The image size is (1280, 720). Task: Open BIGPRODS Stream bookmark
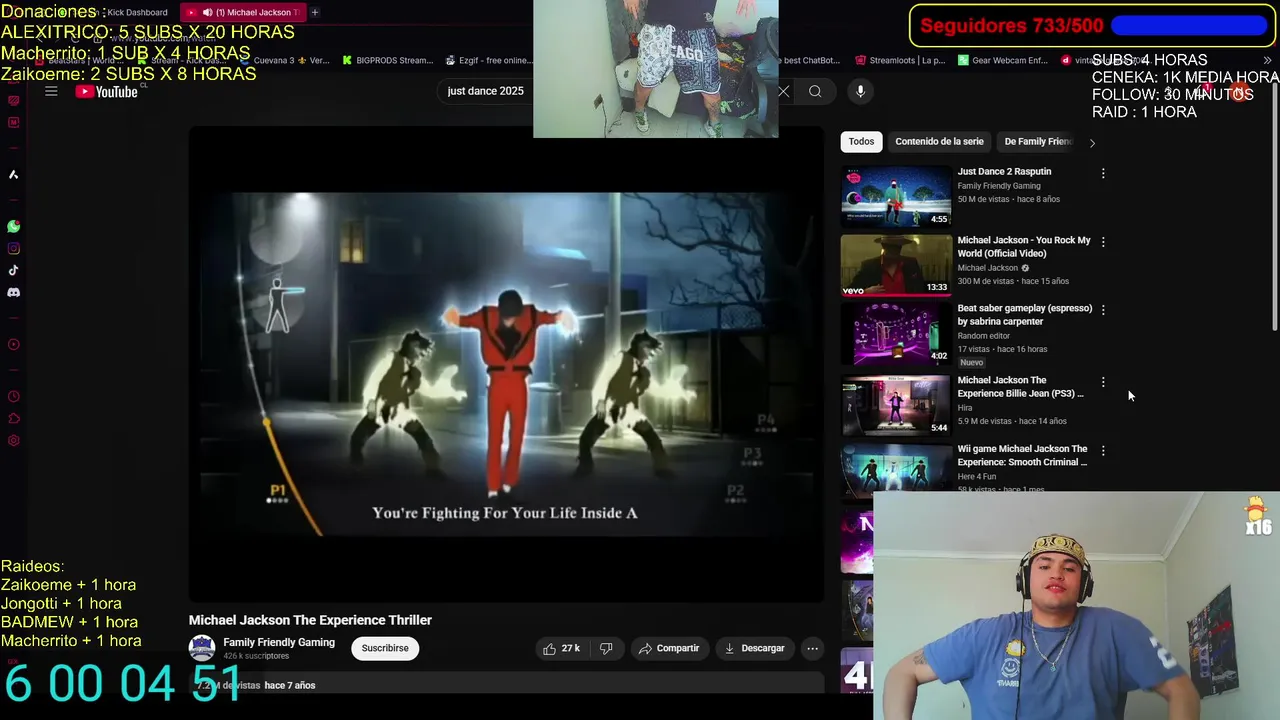pos(387,61)
